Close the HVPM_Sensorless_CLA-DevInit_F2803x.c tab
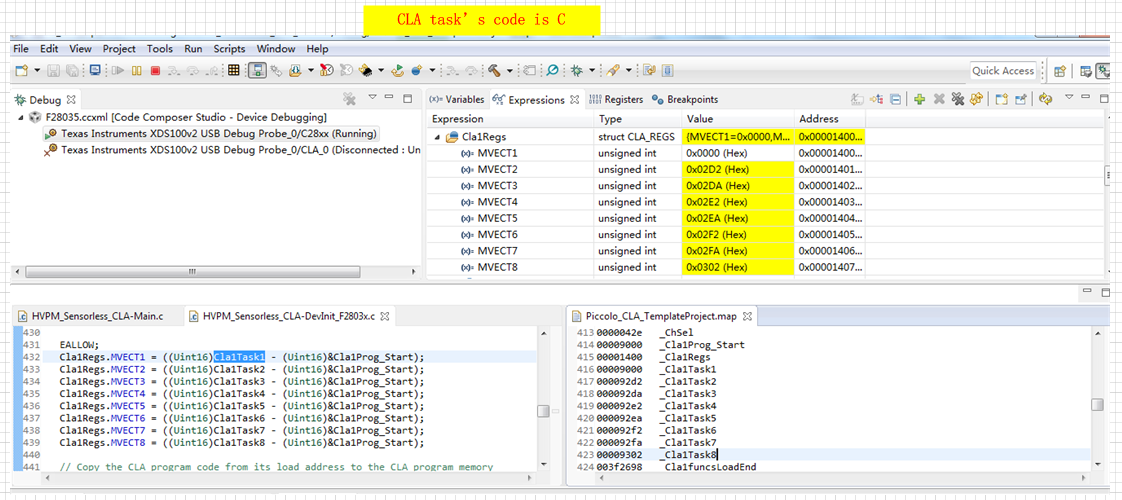The width and height of the screenshot is (1122, 500). click(384, 315)
